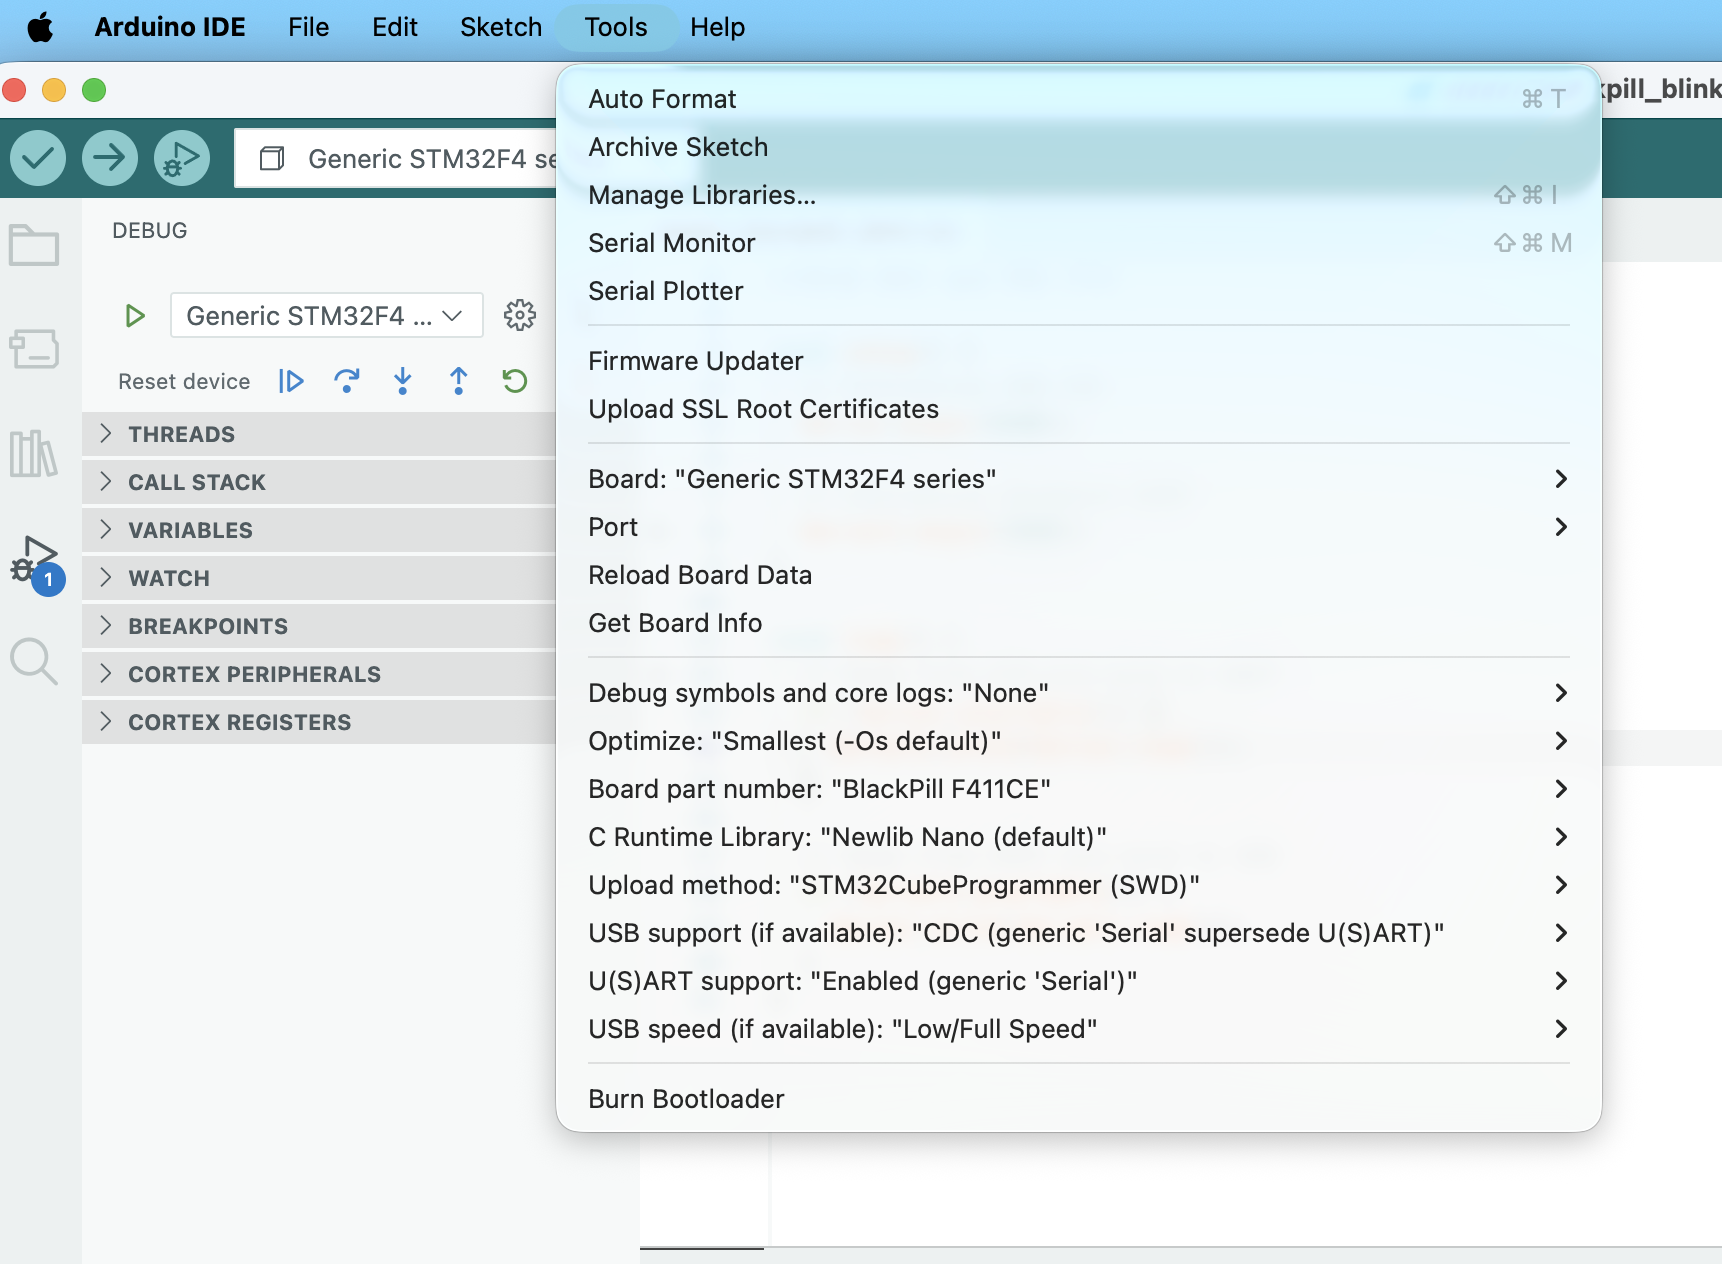Expand the CORTEX REGISTERS section

tap(319, 722)
